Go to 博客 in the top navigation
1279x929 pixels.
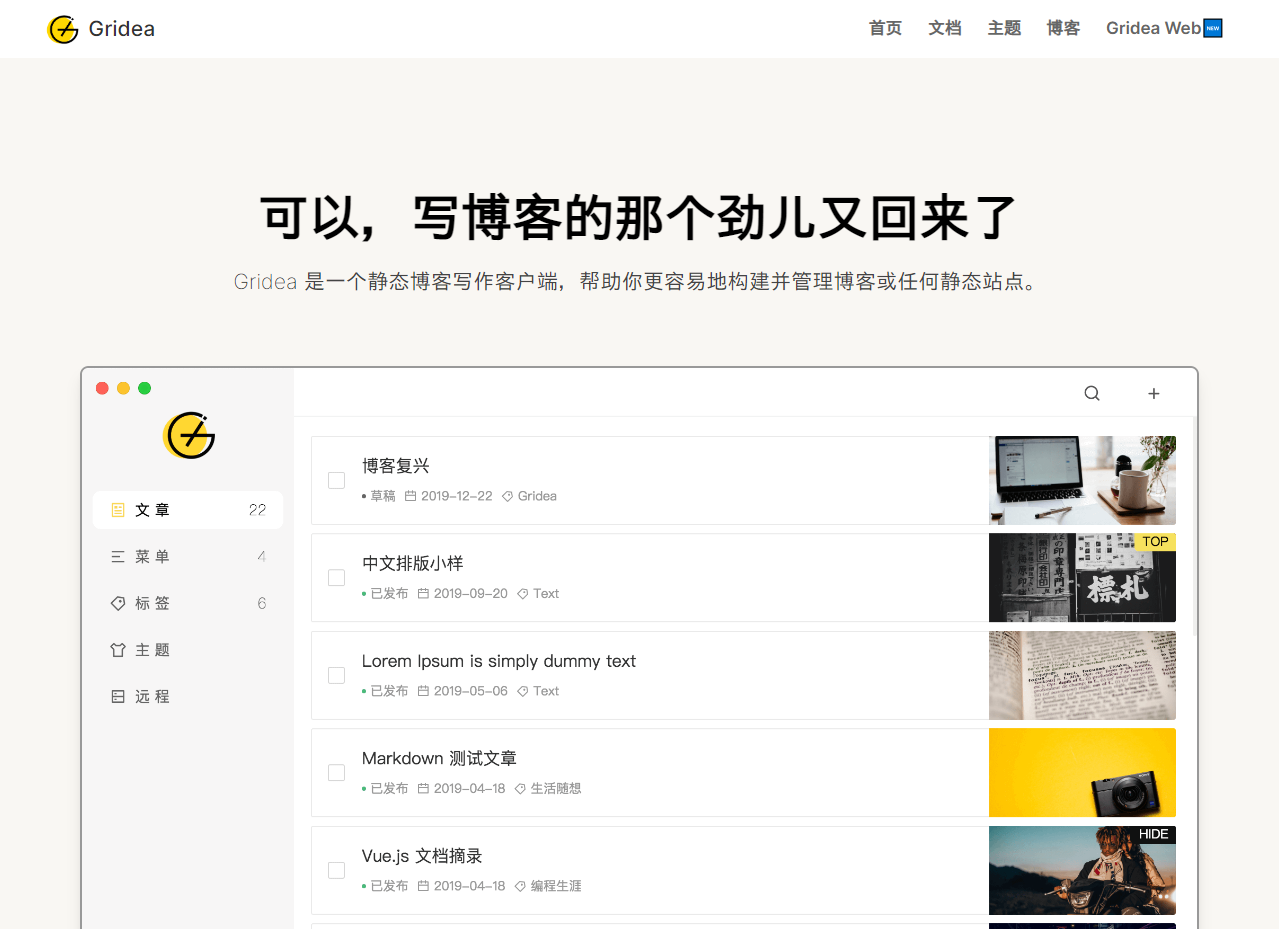pyautogui.click(x=1063, y=28)
